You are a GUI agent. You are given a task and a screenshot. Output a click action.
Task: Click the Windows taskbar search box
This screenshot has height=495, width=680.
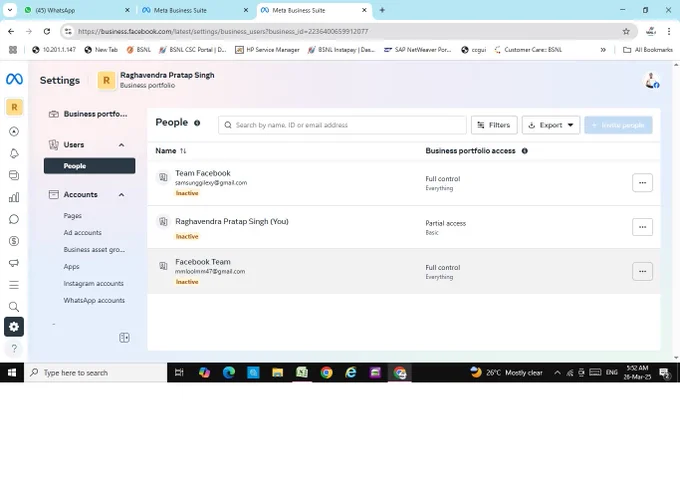click(95, 373)
